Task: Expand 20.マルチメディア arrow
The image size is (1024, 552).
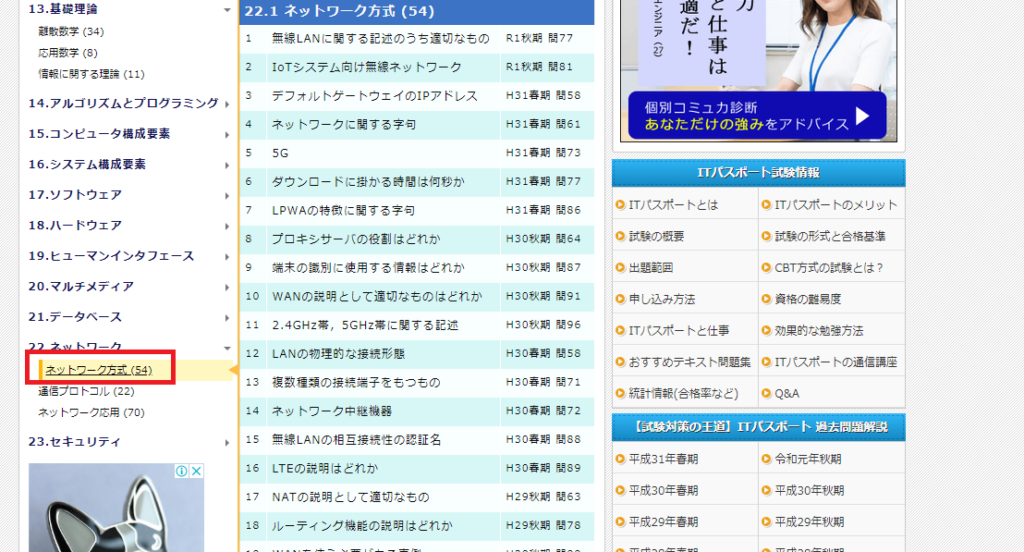Action: coord(227,287)
